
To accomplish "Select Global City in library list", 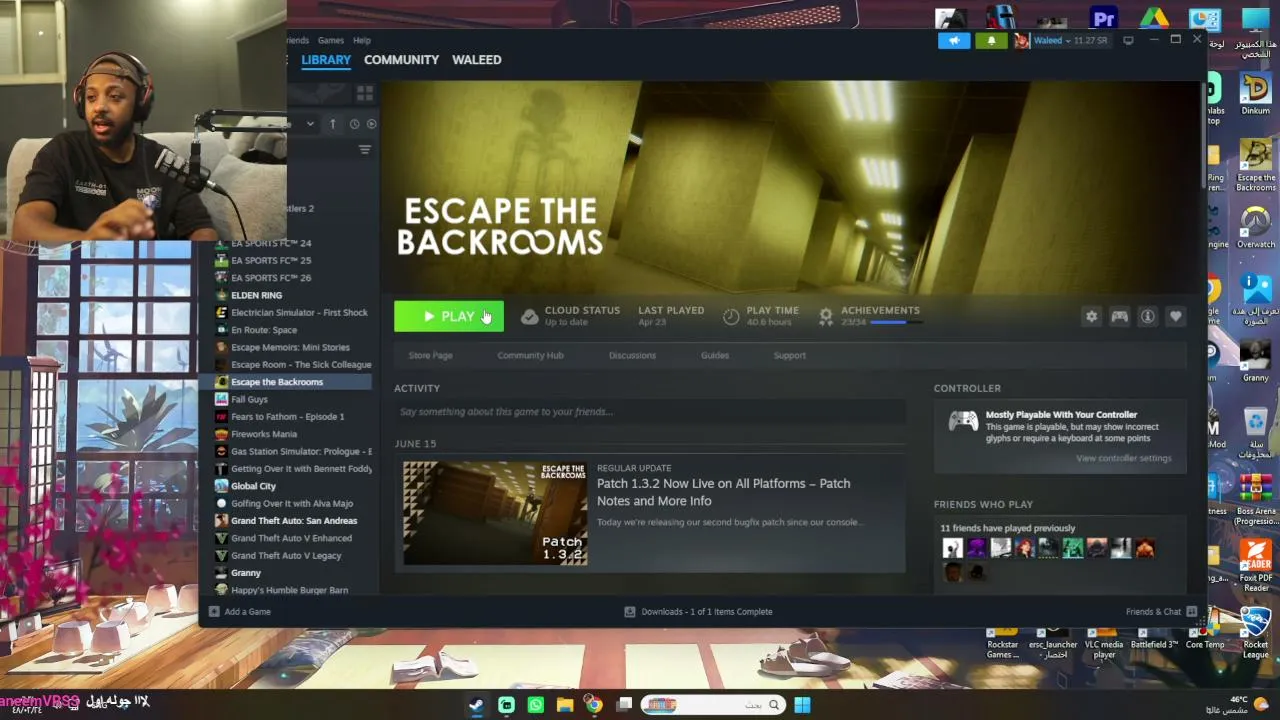I will click(253, 486).
